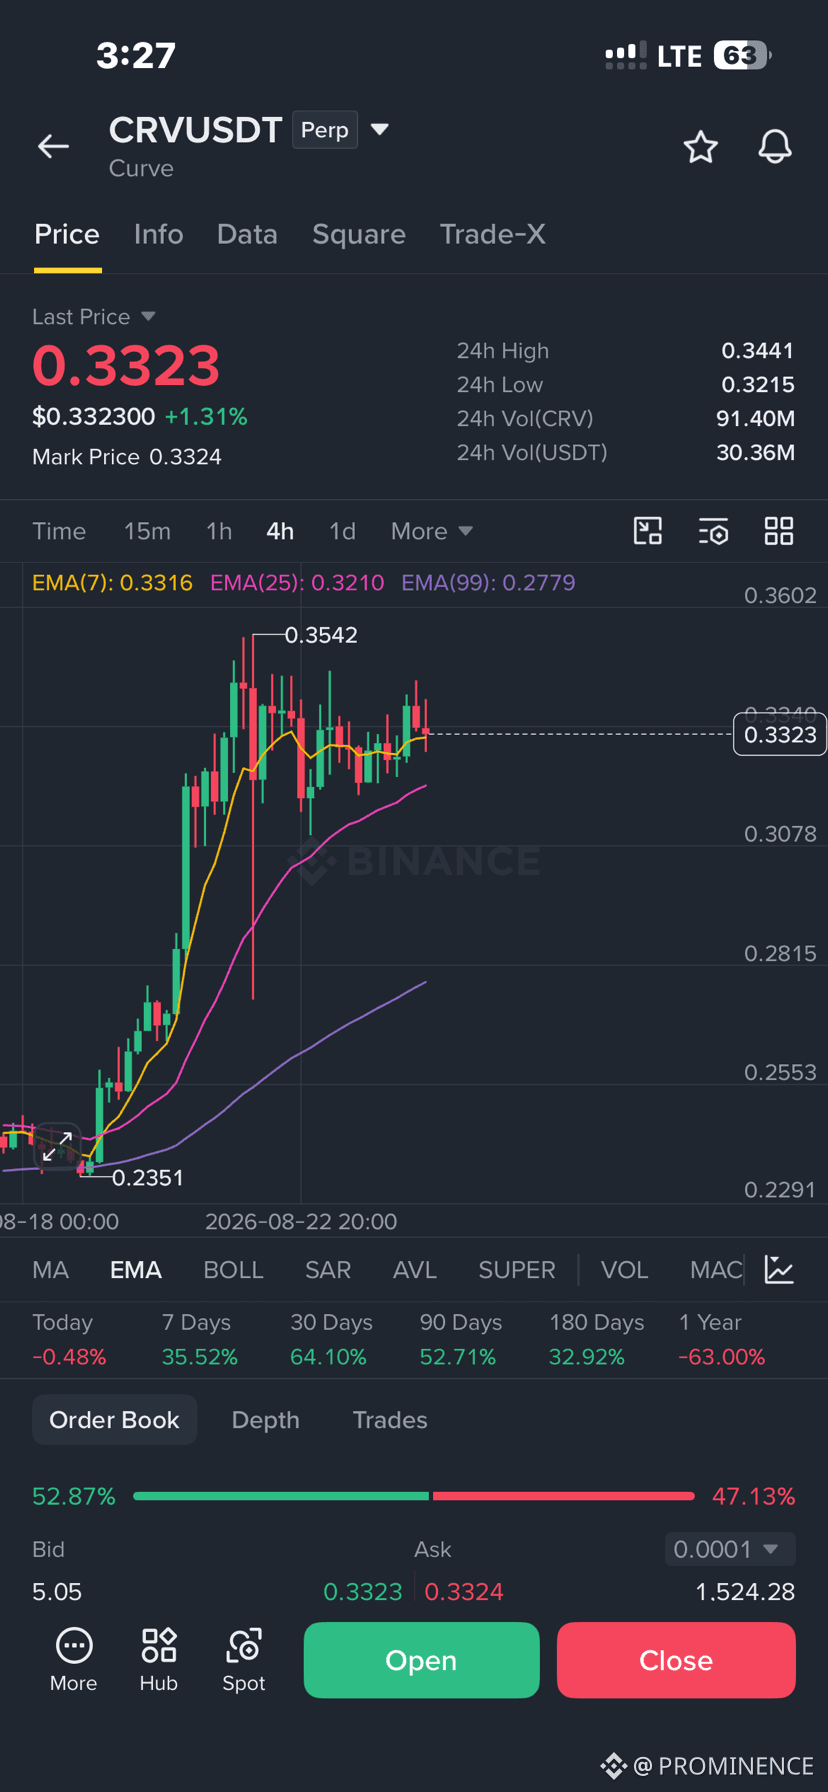Toggle the SUPER indicator
This screenshot has height=1792, width=828.
pyautogui.click(x=517, y=1270)
